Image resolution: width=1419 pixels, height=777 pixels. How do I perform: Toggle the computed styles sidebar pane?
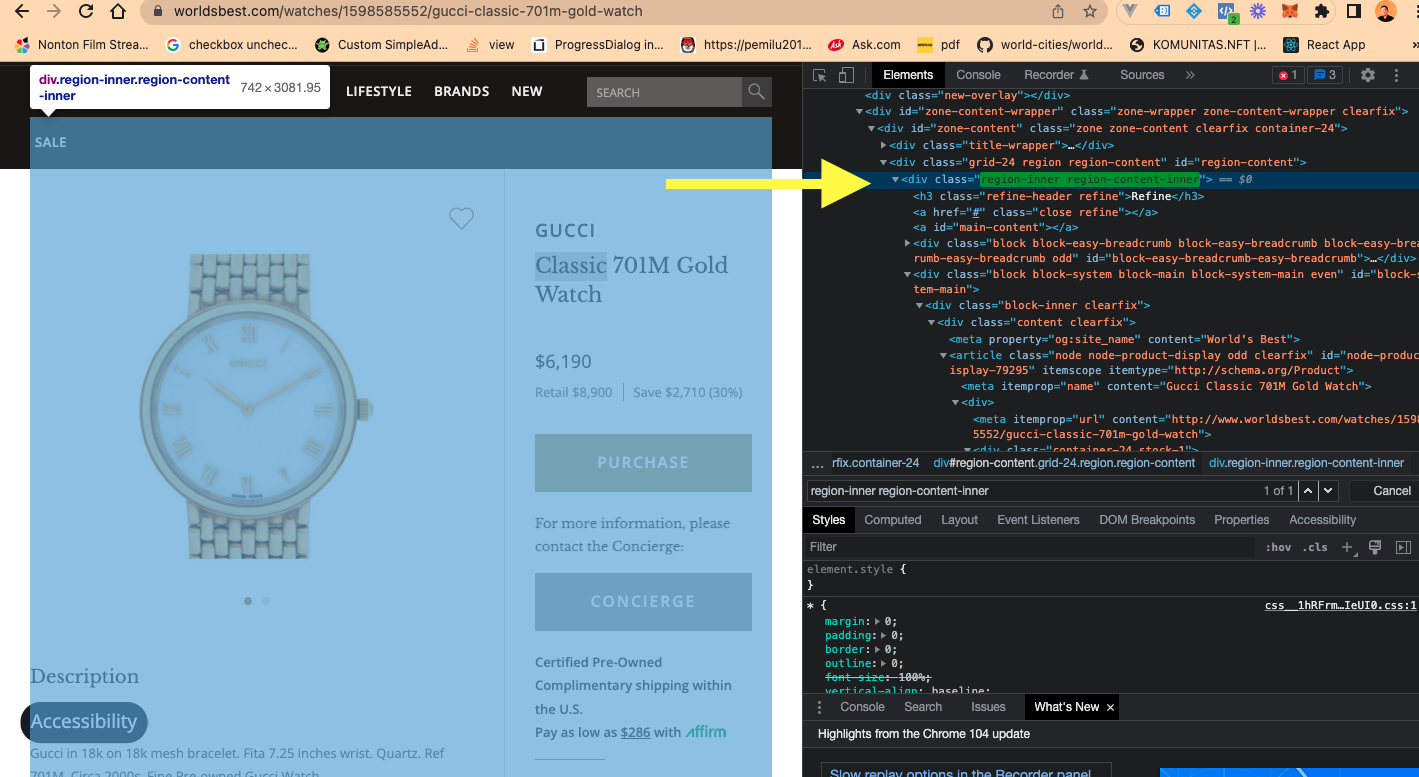pyautogui.click(x=1403, y=547)
